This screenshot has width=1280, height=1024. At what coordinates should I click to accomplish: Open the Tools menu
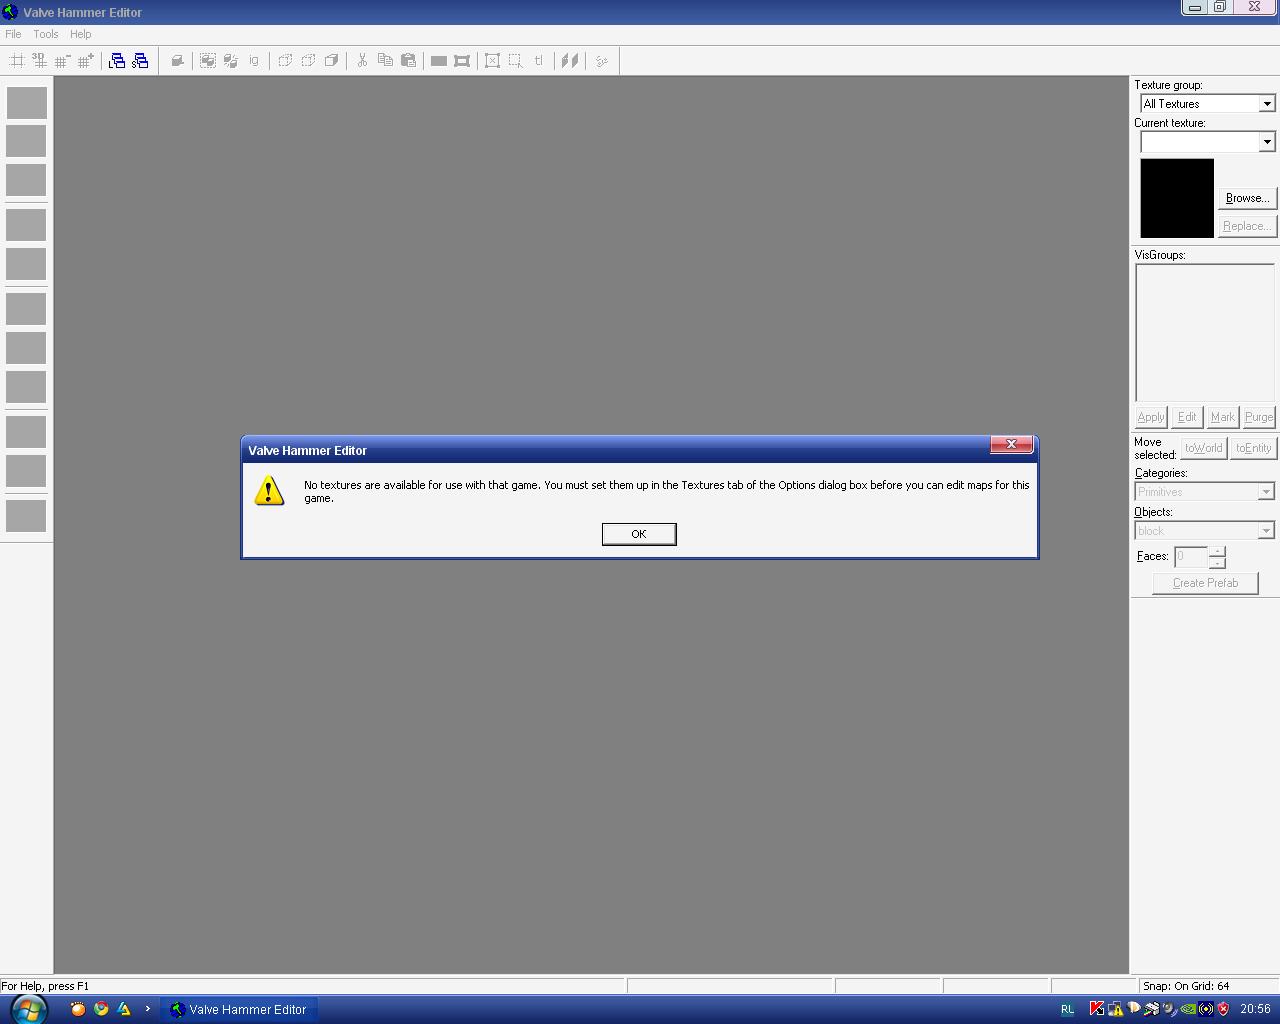(46, 34)
